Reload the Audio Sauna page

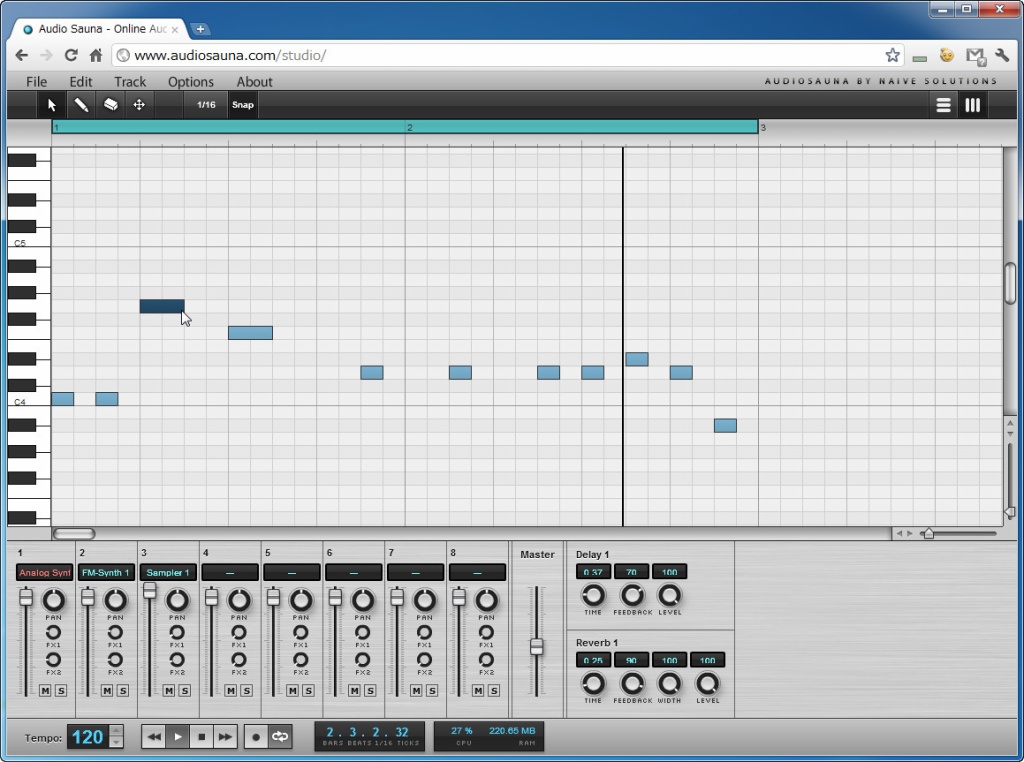click(71, 56)
